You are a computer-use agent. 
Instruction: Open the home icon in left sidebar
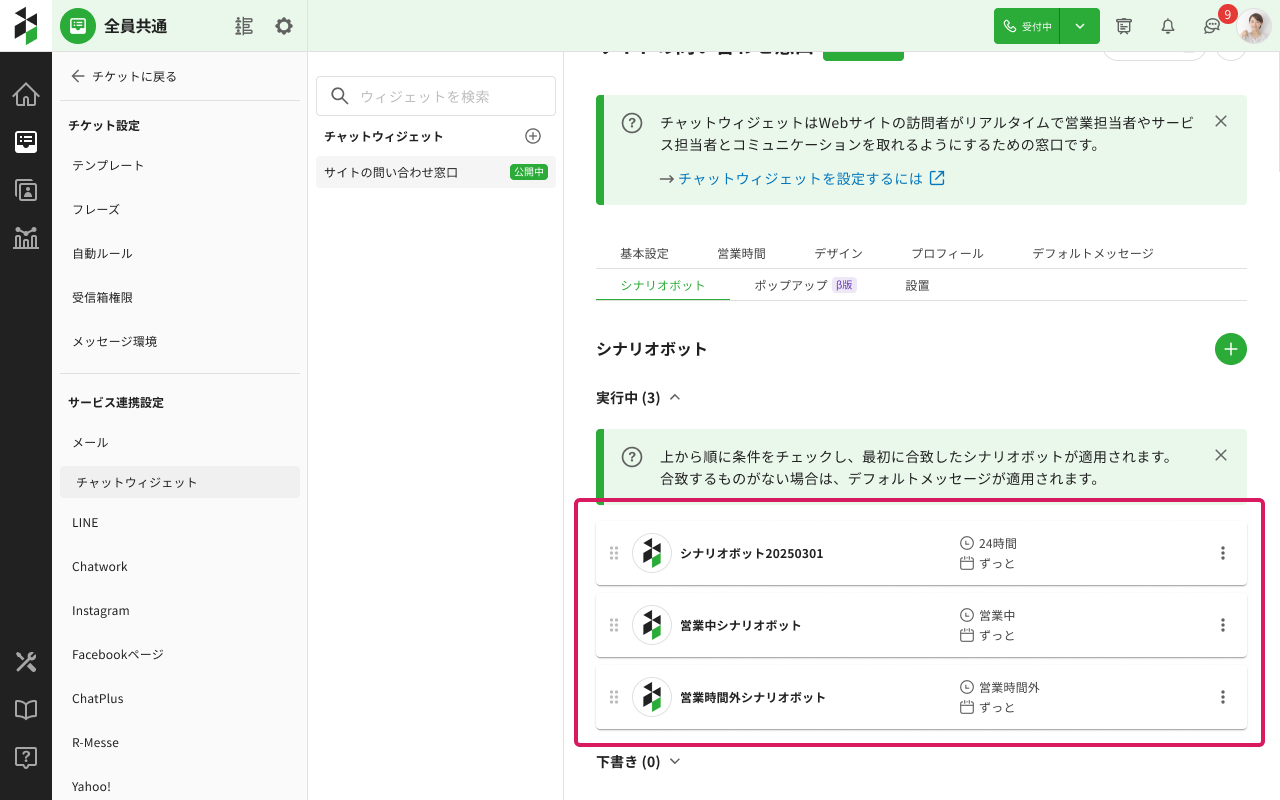[26, 95]
